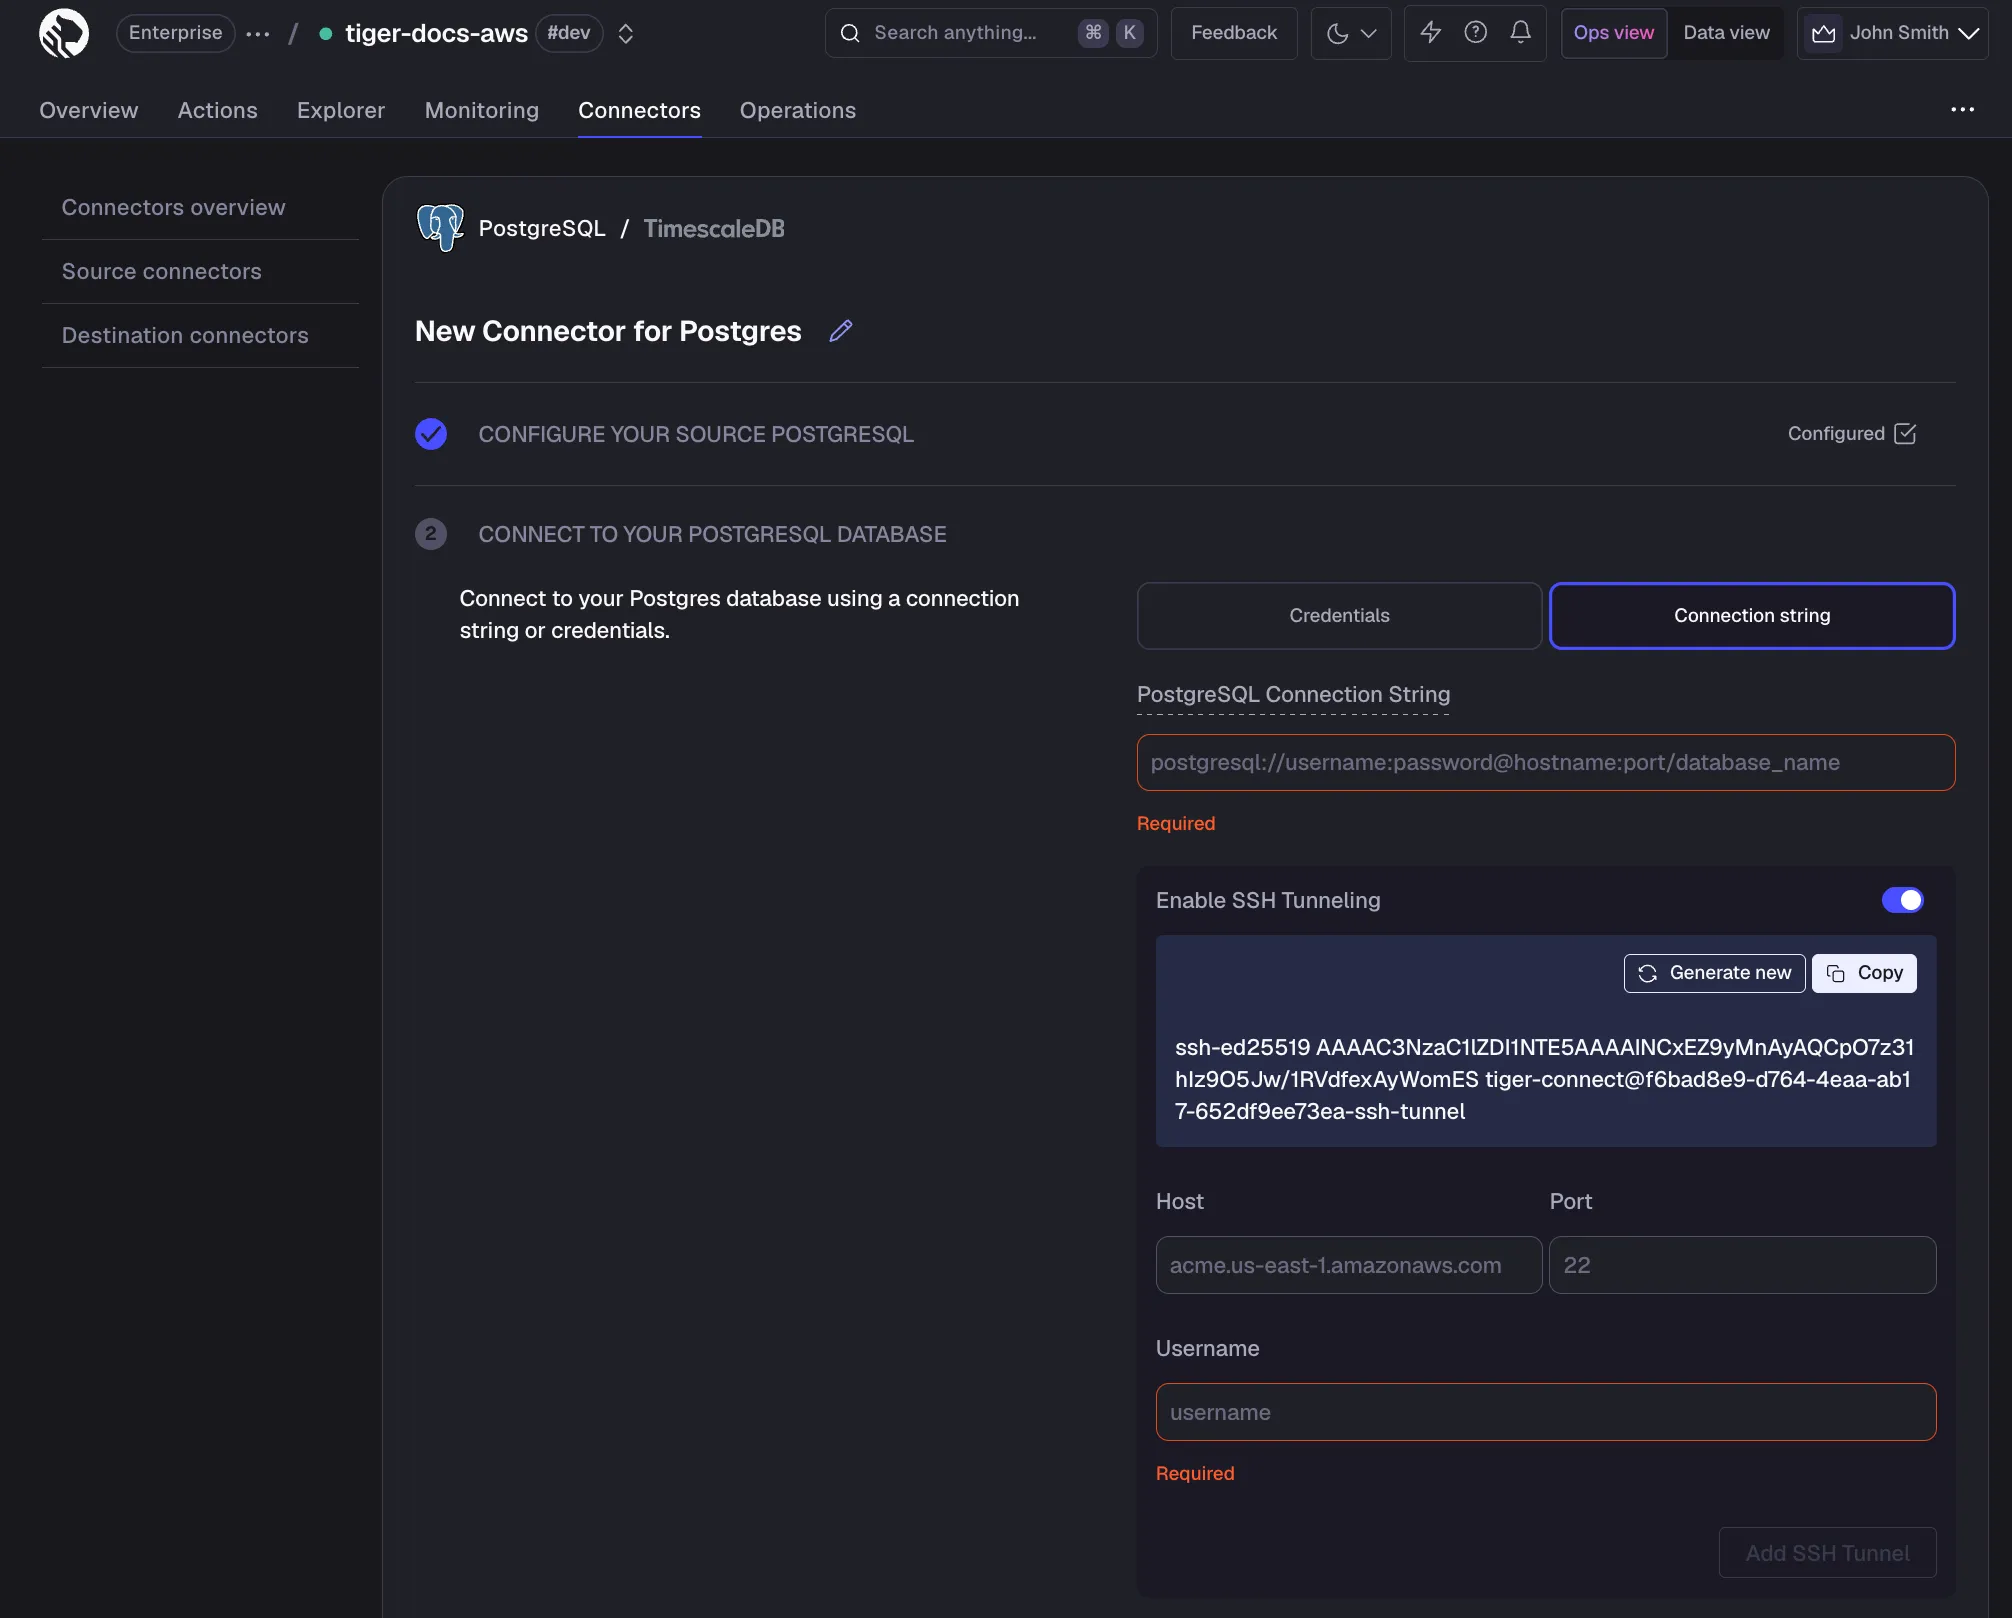Screen dimensions: 2012x1618
Task: Select the Connection string option
Action: [x=1752, y=616]
